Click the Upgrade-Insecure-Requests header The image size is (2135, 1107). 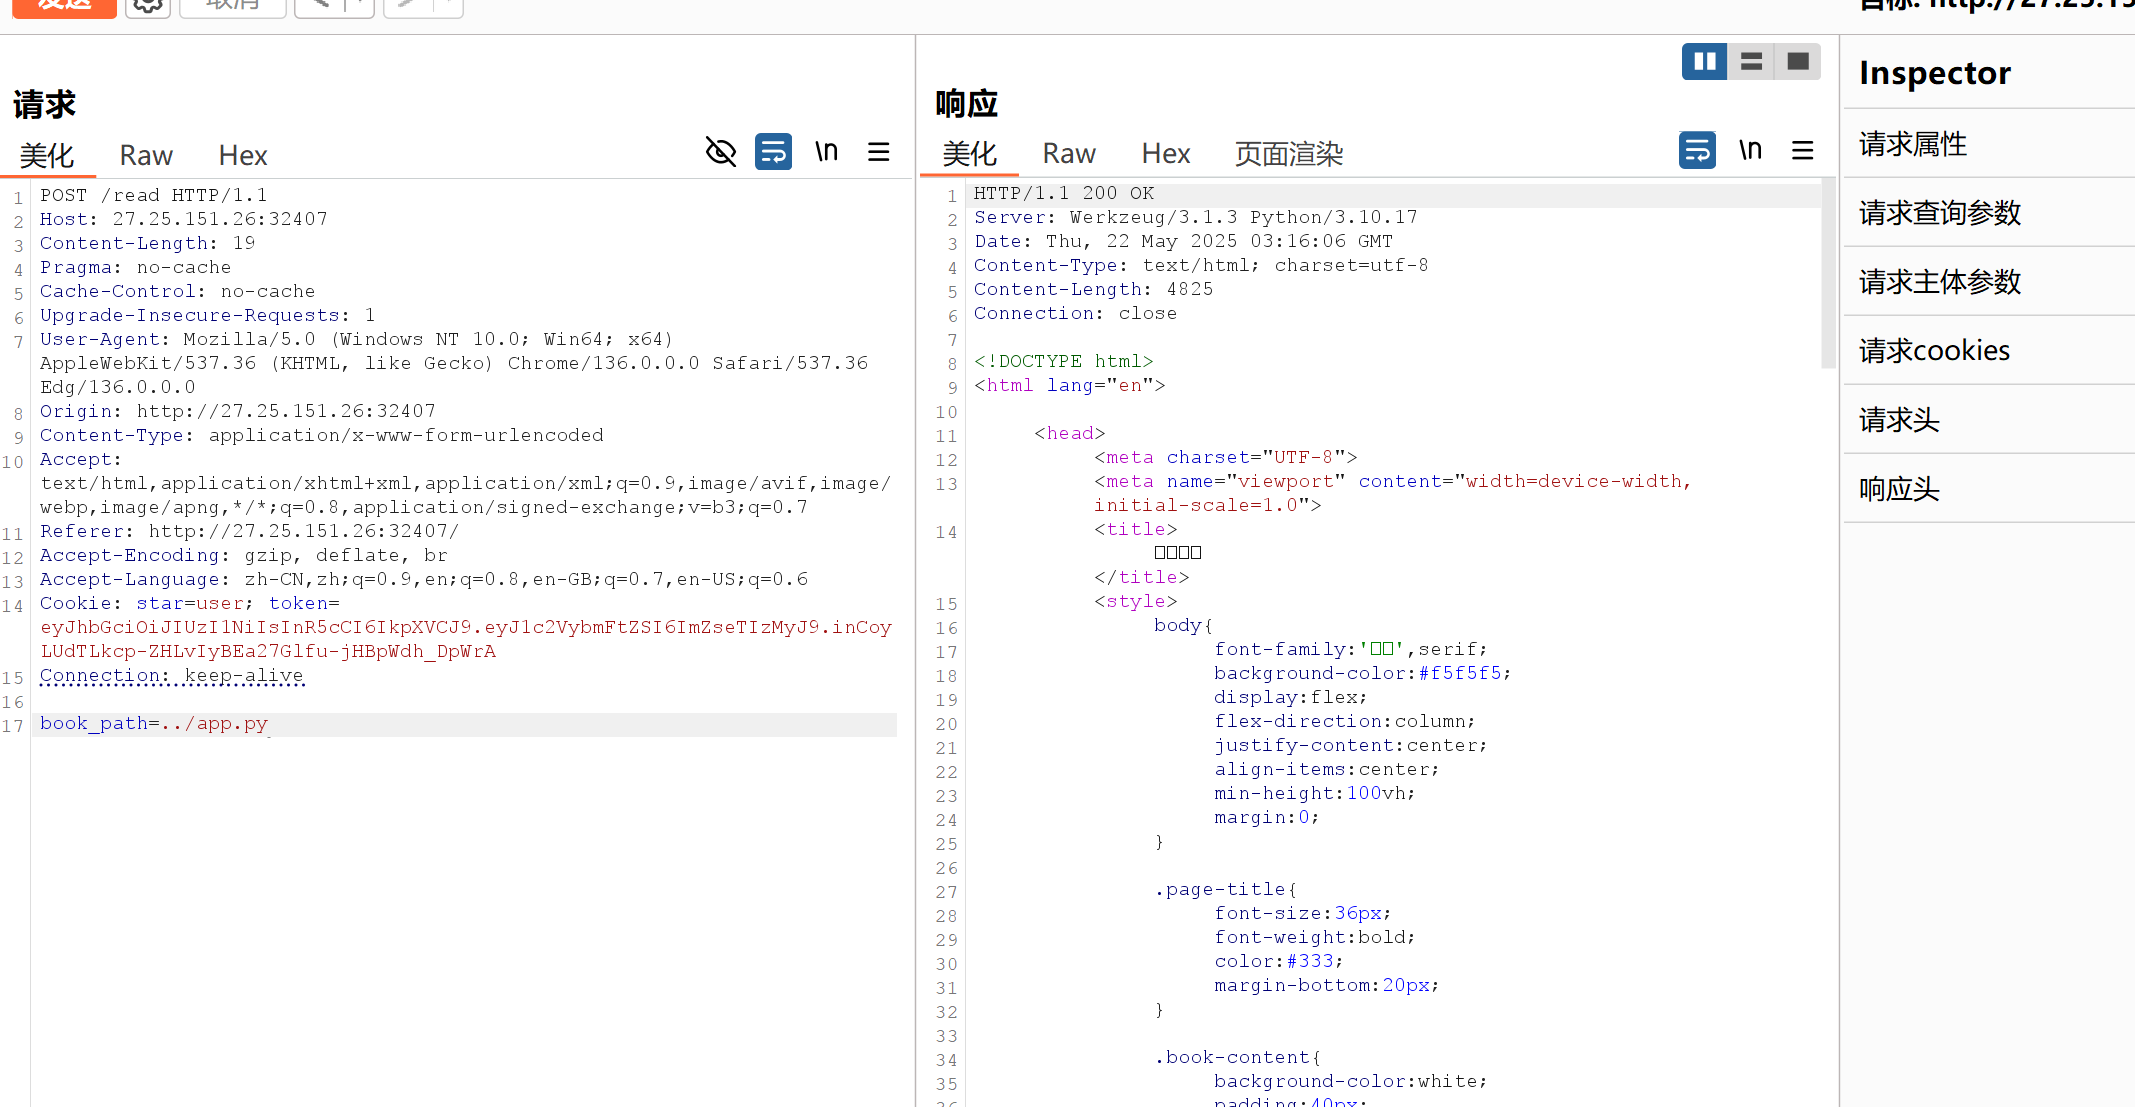pyautogui.click(x=208, y=315)
